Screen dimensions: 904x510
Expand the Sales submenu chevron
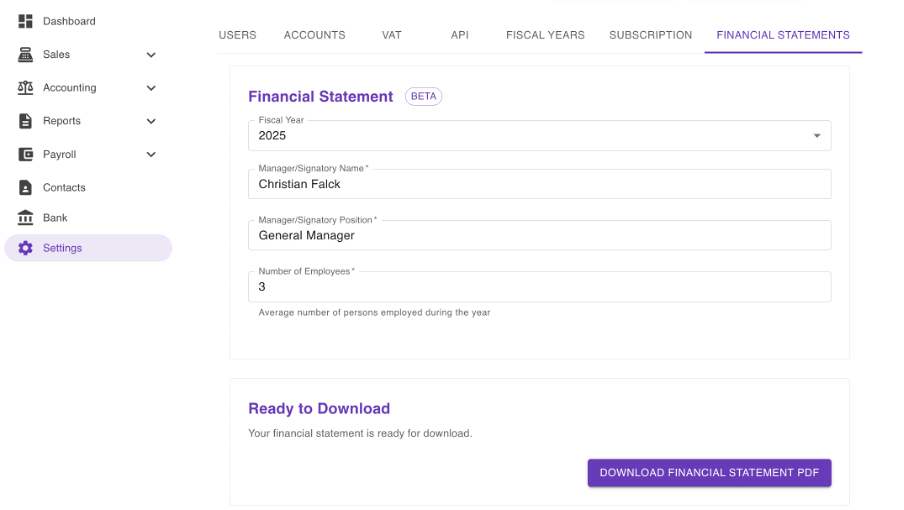click(x=151, y=55)
